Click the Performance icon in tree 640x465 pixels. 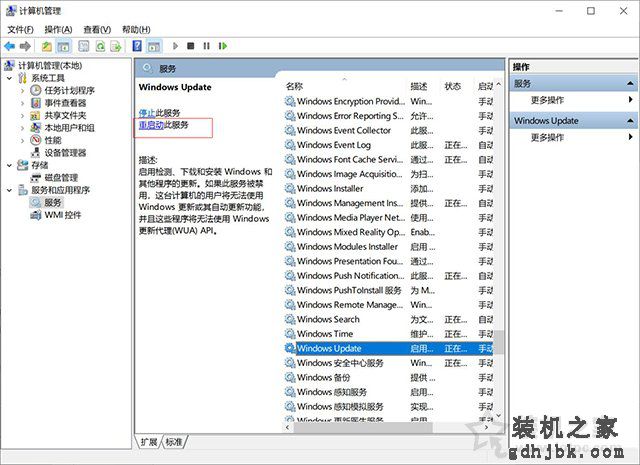pos(36,140)
